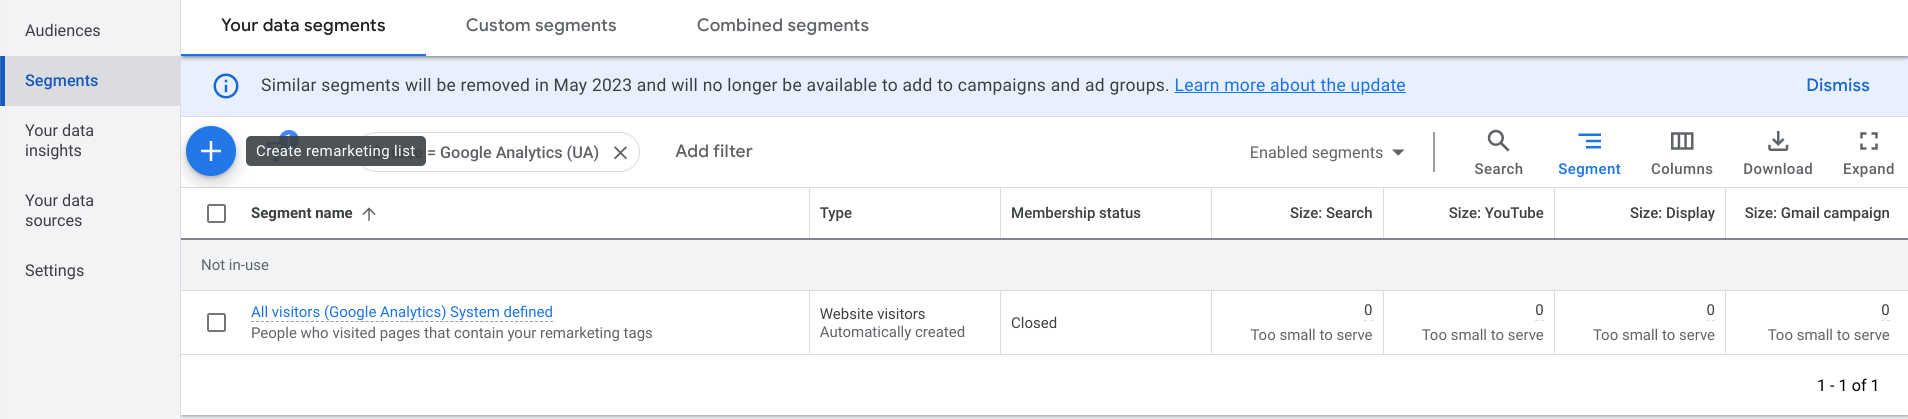Select the All visitors row checkbox
The height and width of the screenshot is (419, 1908).
click(216, 322)
